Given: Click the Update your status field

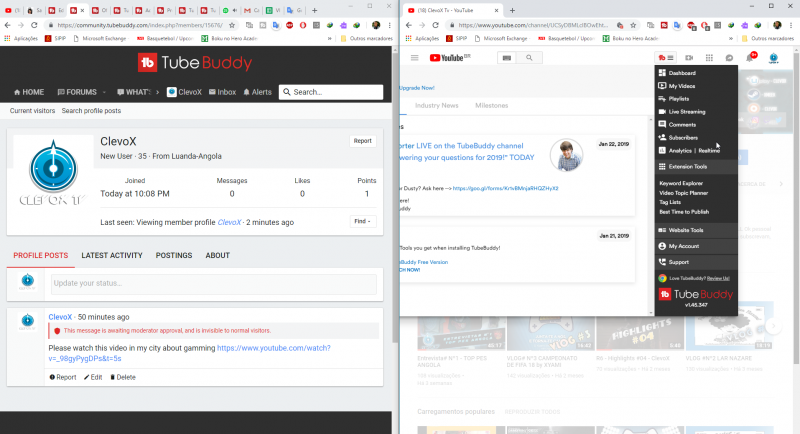Looking at the screenshot, I should [213, 284].
